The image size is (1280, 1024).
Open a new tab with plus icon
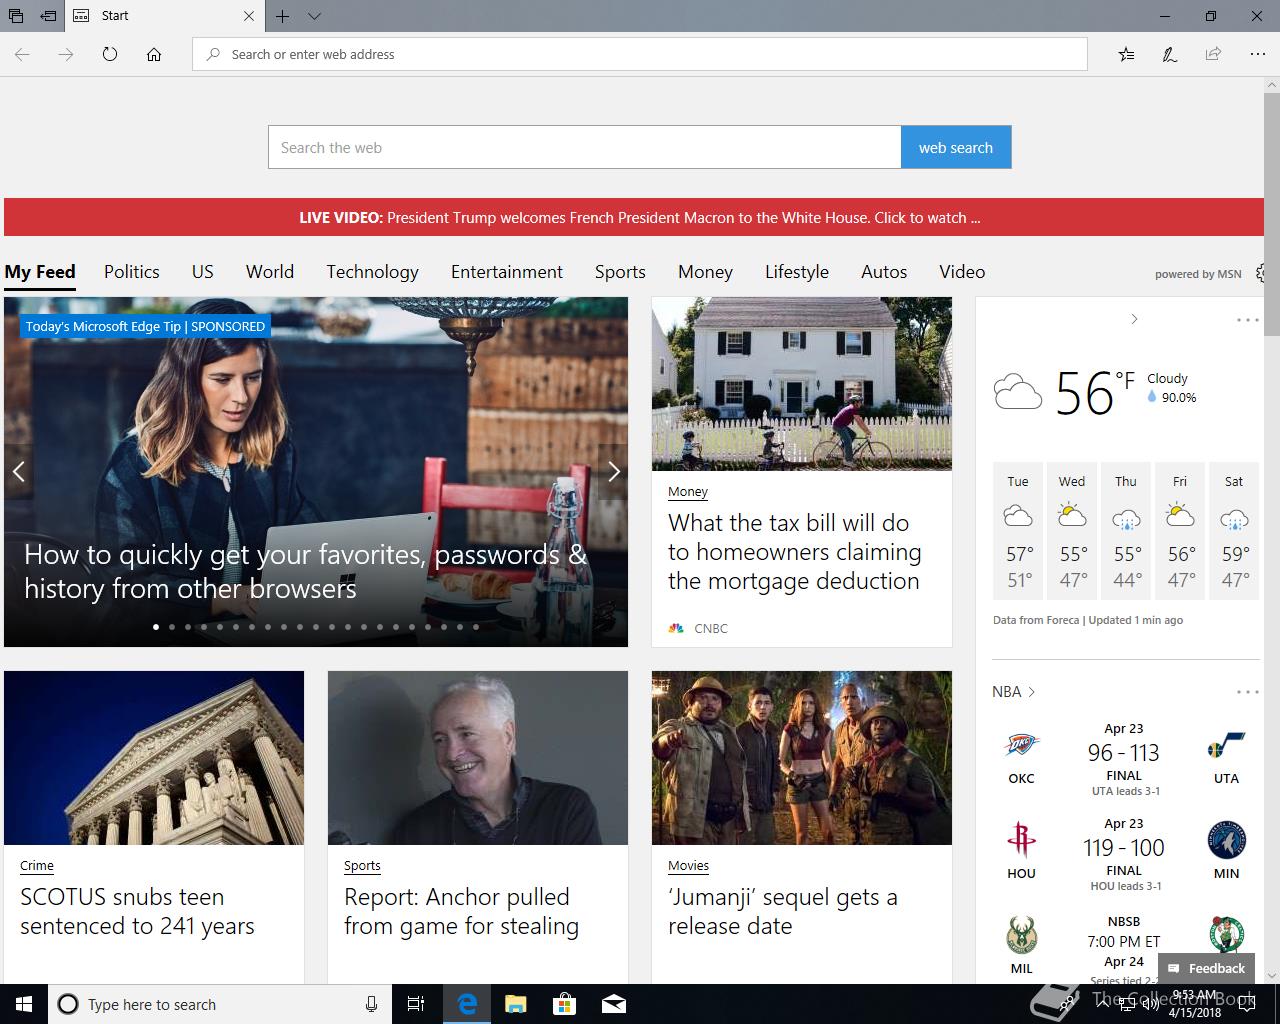[x=283, y=16]
